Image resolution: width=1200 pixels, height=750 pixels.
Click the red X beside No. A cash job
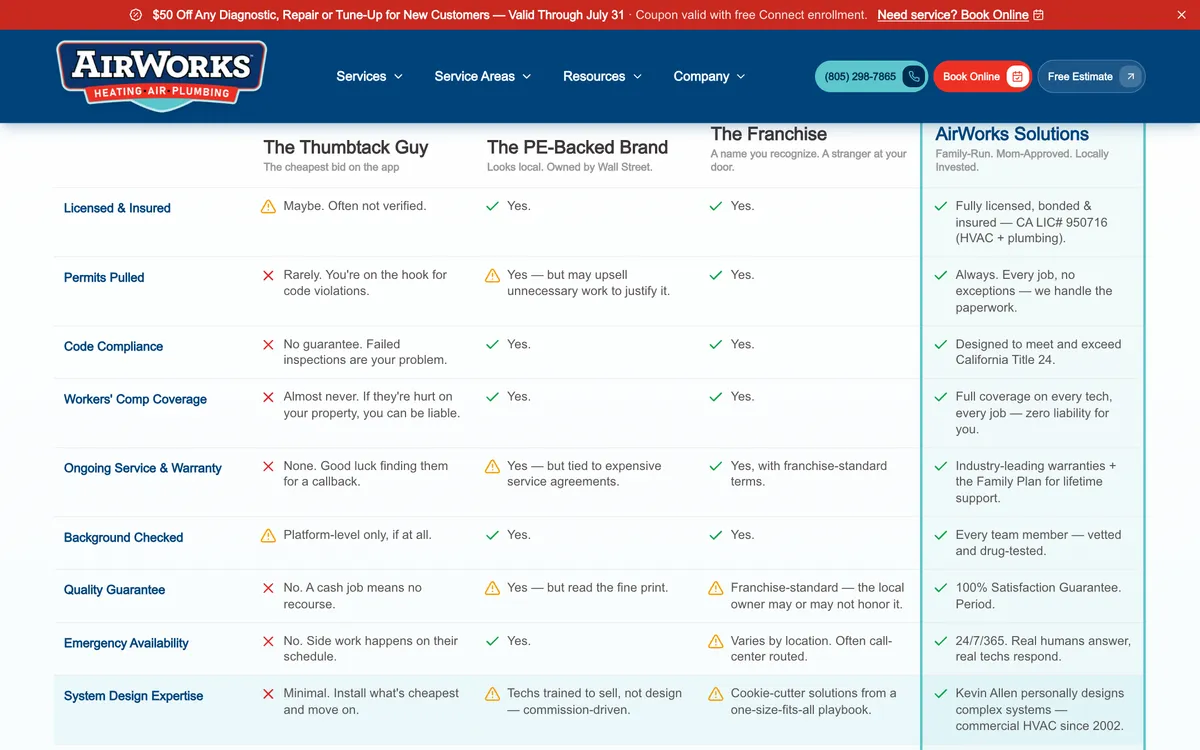point(268,588)
